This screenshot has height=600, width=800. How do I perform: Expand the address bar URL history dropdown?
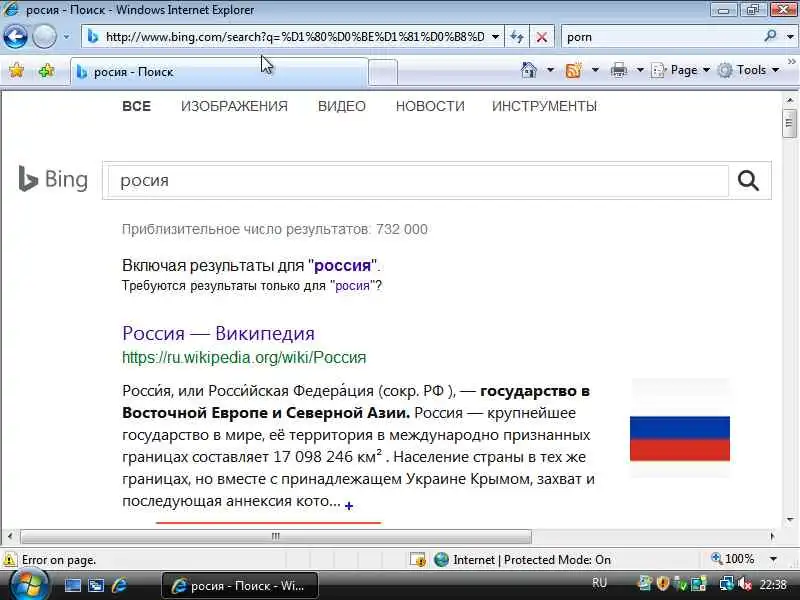click(x=495, y=37)
